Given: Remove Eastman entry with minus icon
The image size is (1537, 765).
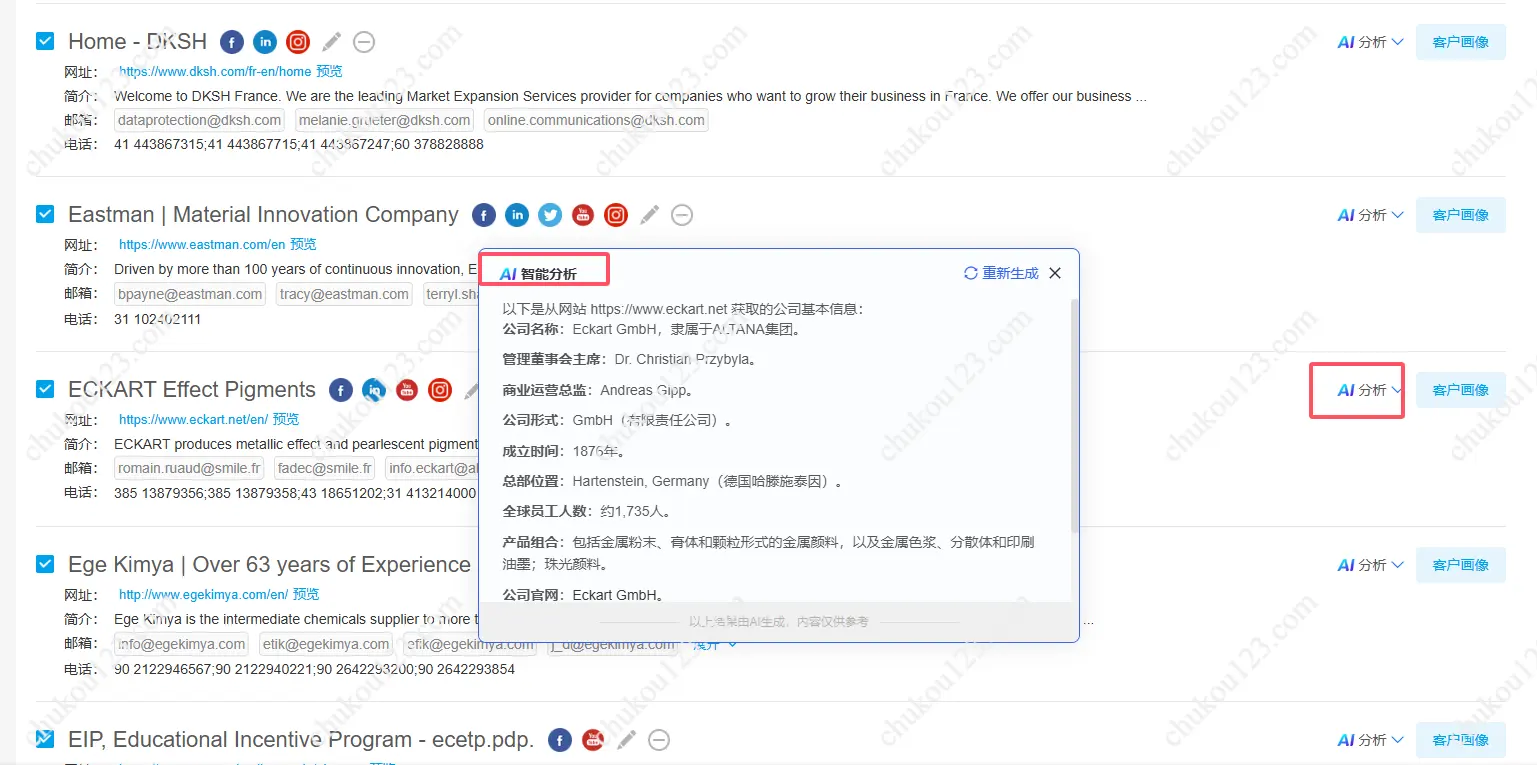Looking at the screenshot, I should [682, 215].
